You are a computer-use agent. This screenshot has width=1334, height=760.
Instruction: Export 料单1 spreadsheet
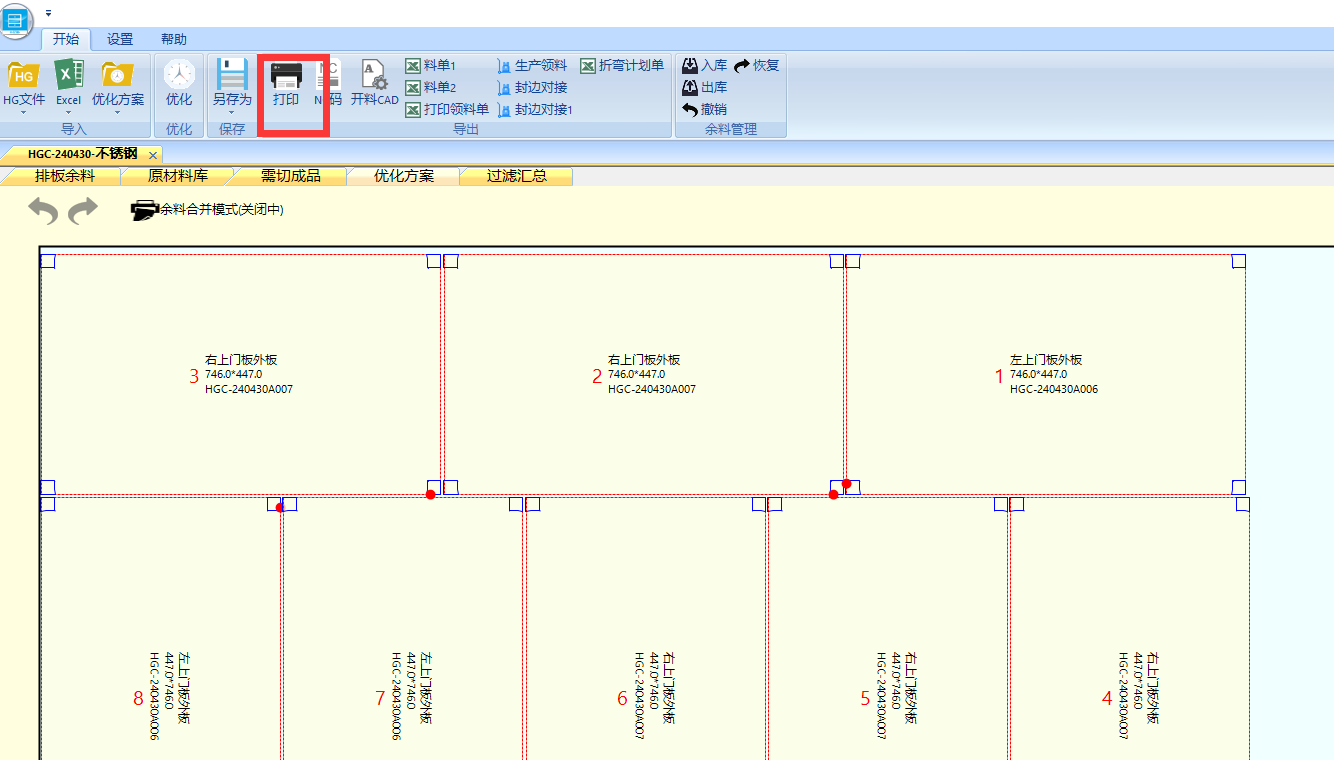(431, 65)
